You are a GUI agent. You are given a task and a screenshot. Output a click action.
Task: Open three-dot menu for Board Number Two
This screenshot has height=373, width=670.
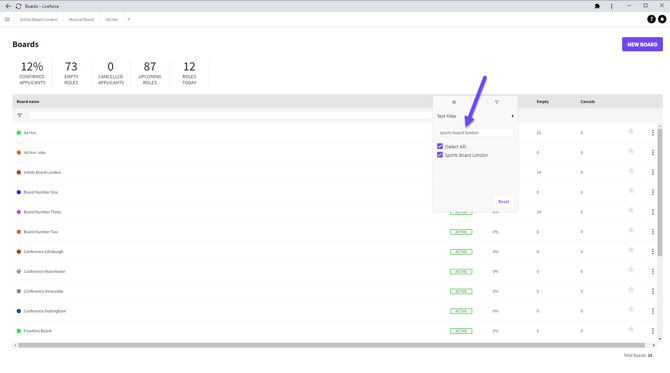click(x=653, y=232)
